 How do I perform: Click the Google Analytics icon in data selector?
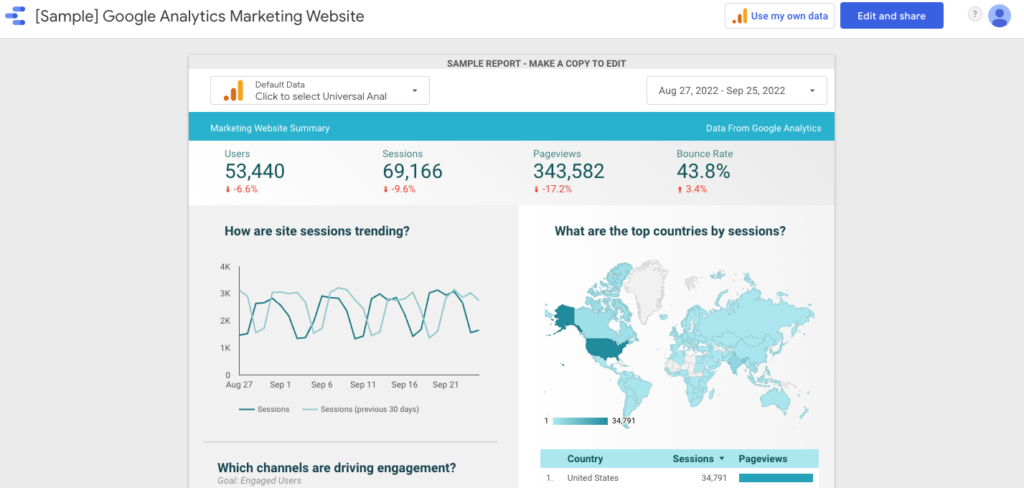coord(233,91)
